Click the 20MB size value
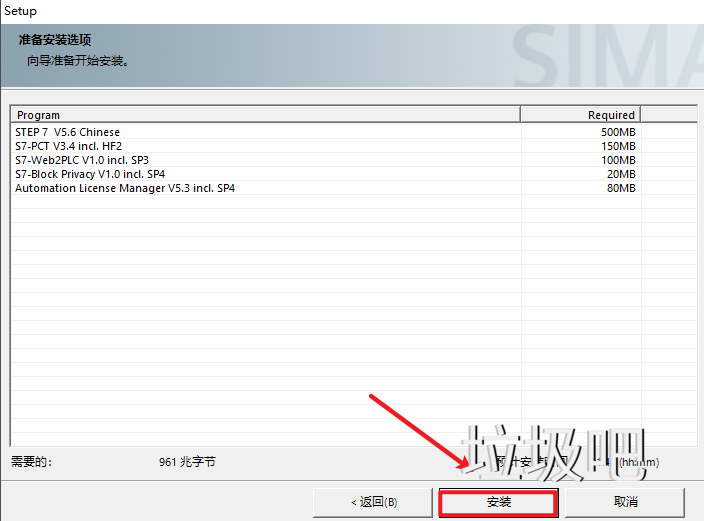 click(621, 174)
